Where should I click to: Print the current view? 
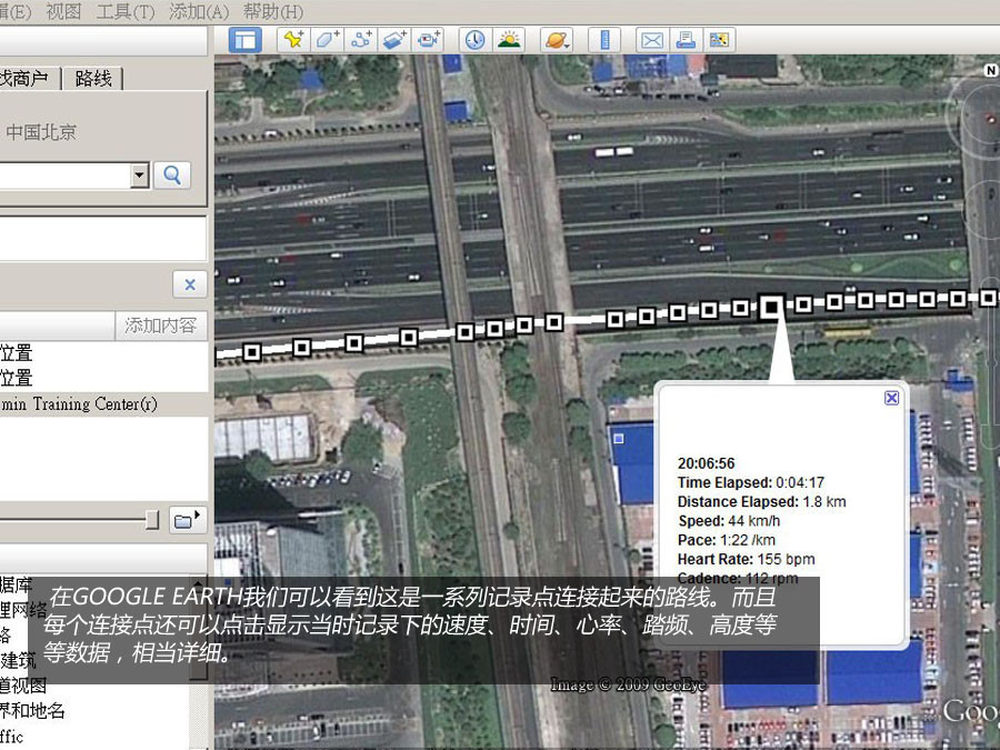pos(686,40)
